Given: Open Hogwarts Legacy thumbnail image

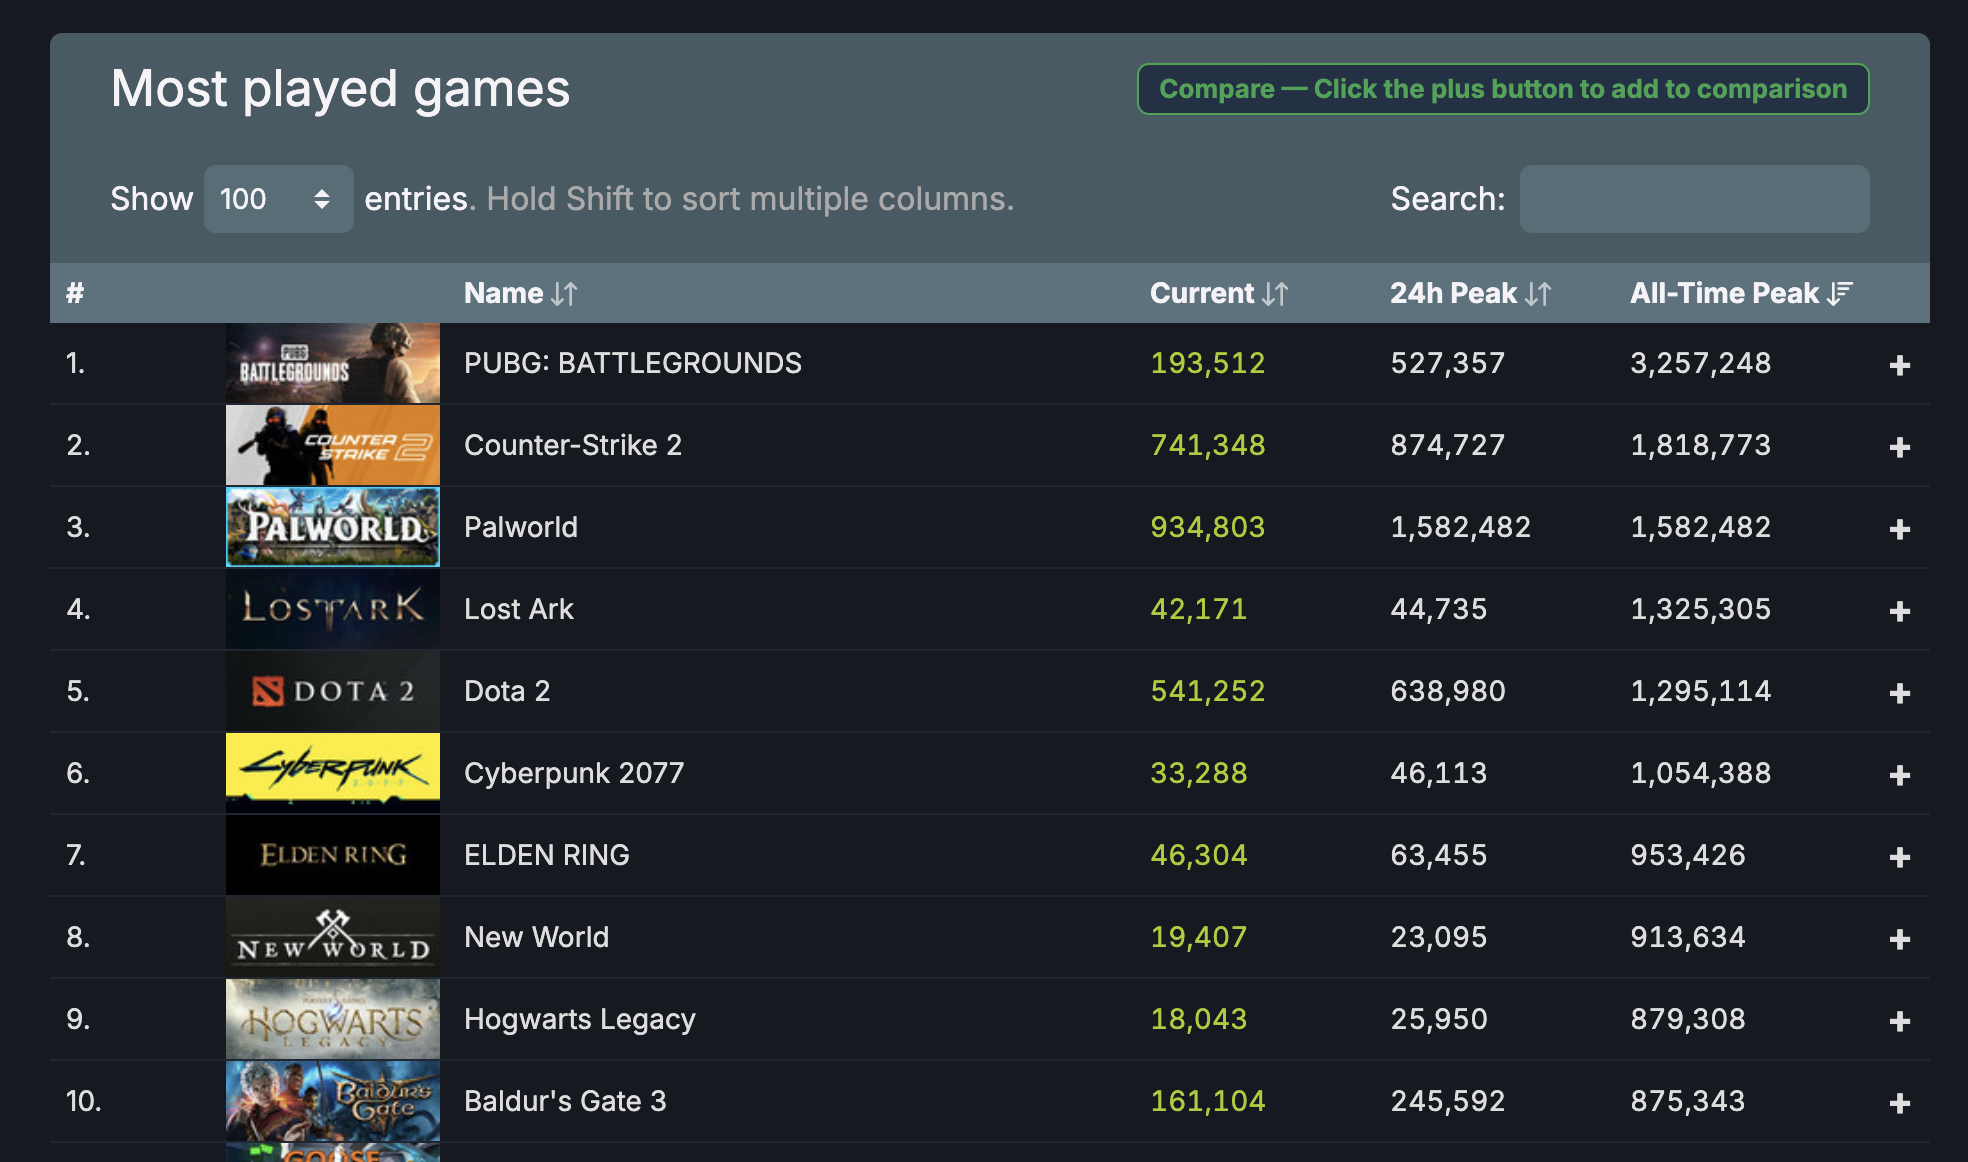Looking at the screenshot, I should (333, 1019).
